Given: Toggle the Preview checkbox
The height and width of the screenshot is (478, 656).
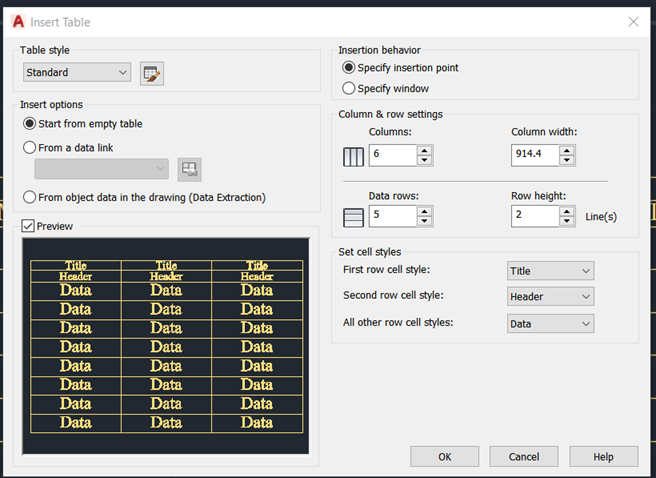Looking at the screenshot, I should (x=28, y=226).
